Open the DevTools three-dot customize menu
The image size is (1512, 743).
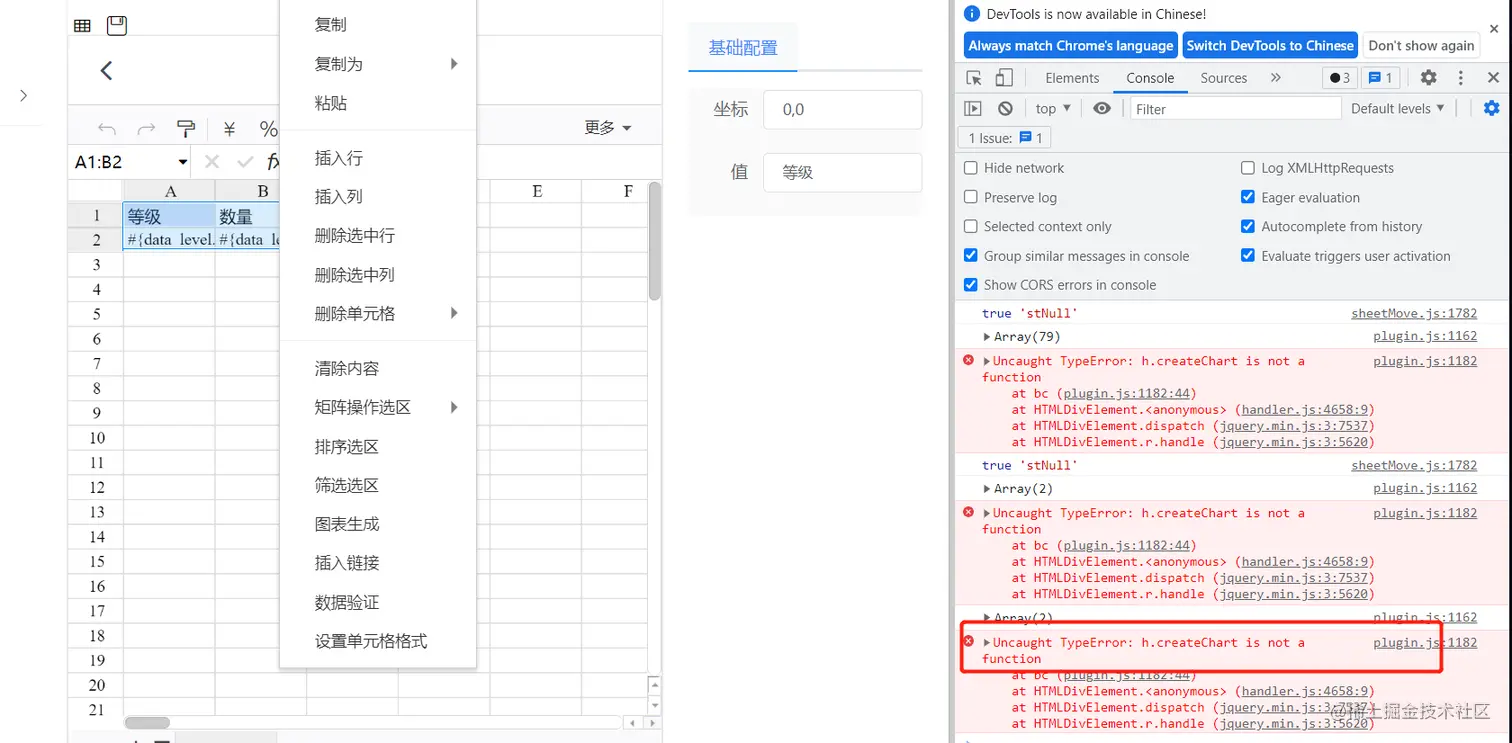tap(1461, 78)
